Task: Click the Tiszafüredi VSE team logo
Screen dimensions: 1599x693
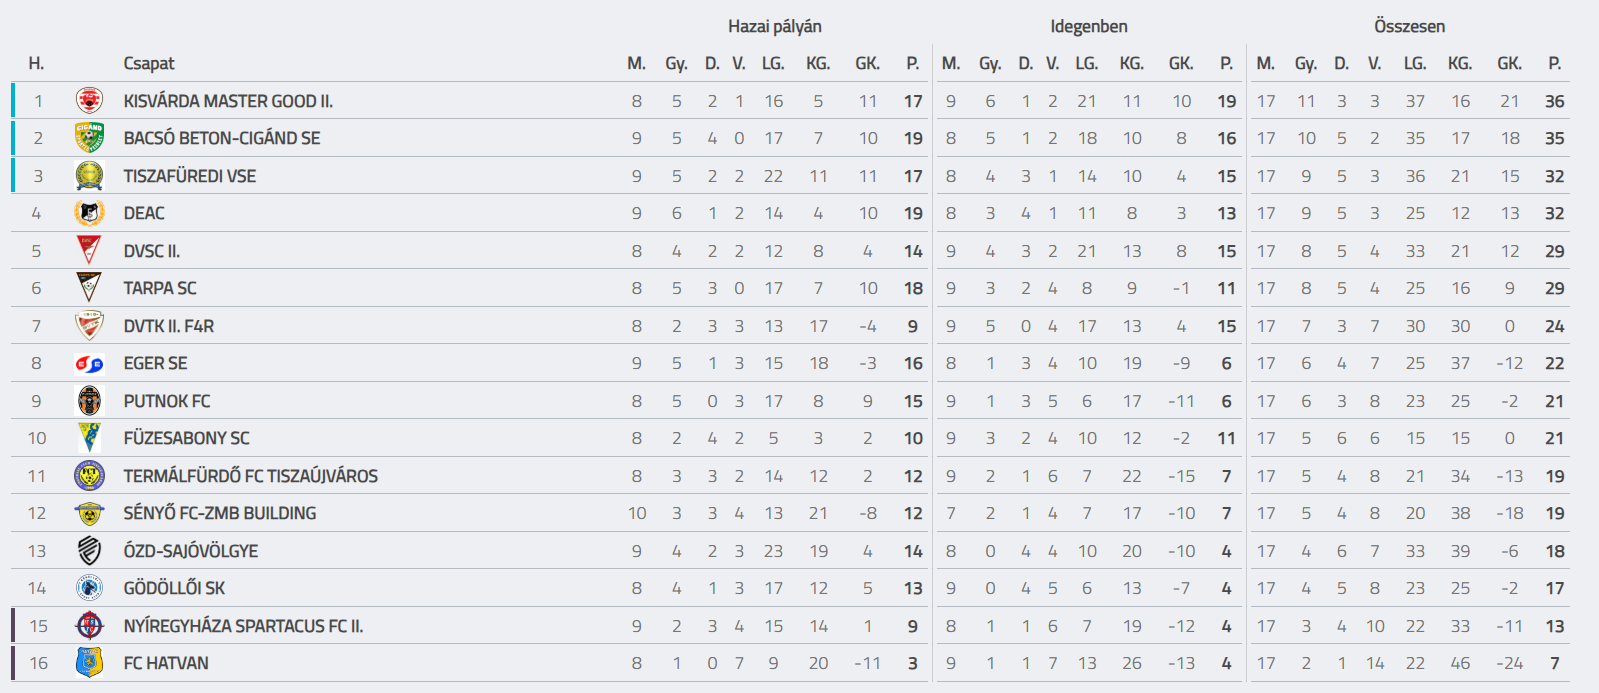Action: click(89, 176)
